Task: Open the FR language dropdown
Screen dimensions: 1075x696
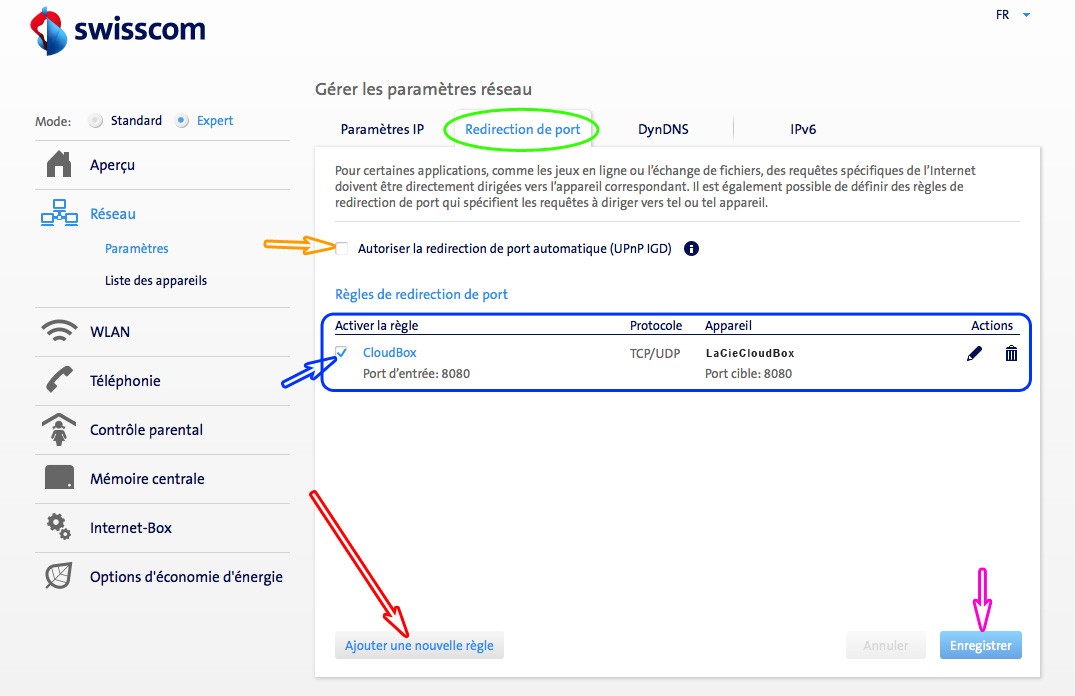Action: (x=1012, y=15)
